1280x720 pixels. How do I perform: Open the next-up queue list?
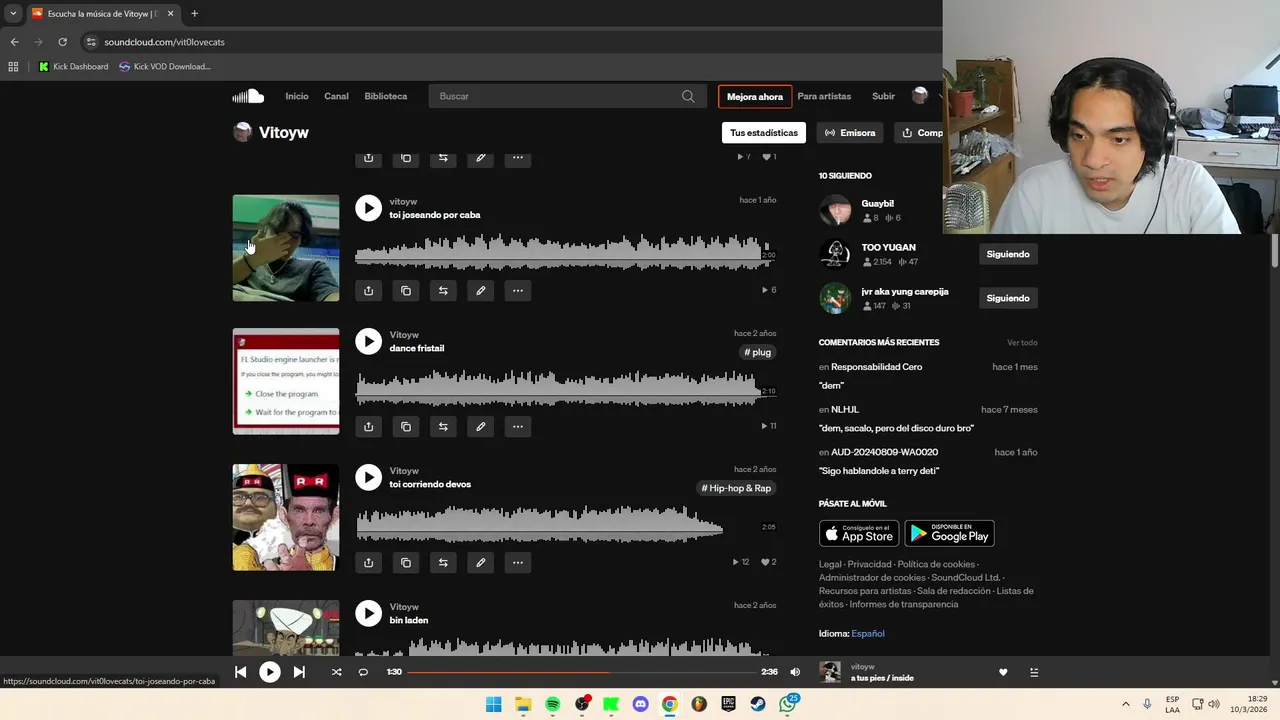[1034, 672]
